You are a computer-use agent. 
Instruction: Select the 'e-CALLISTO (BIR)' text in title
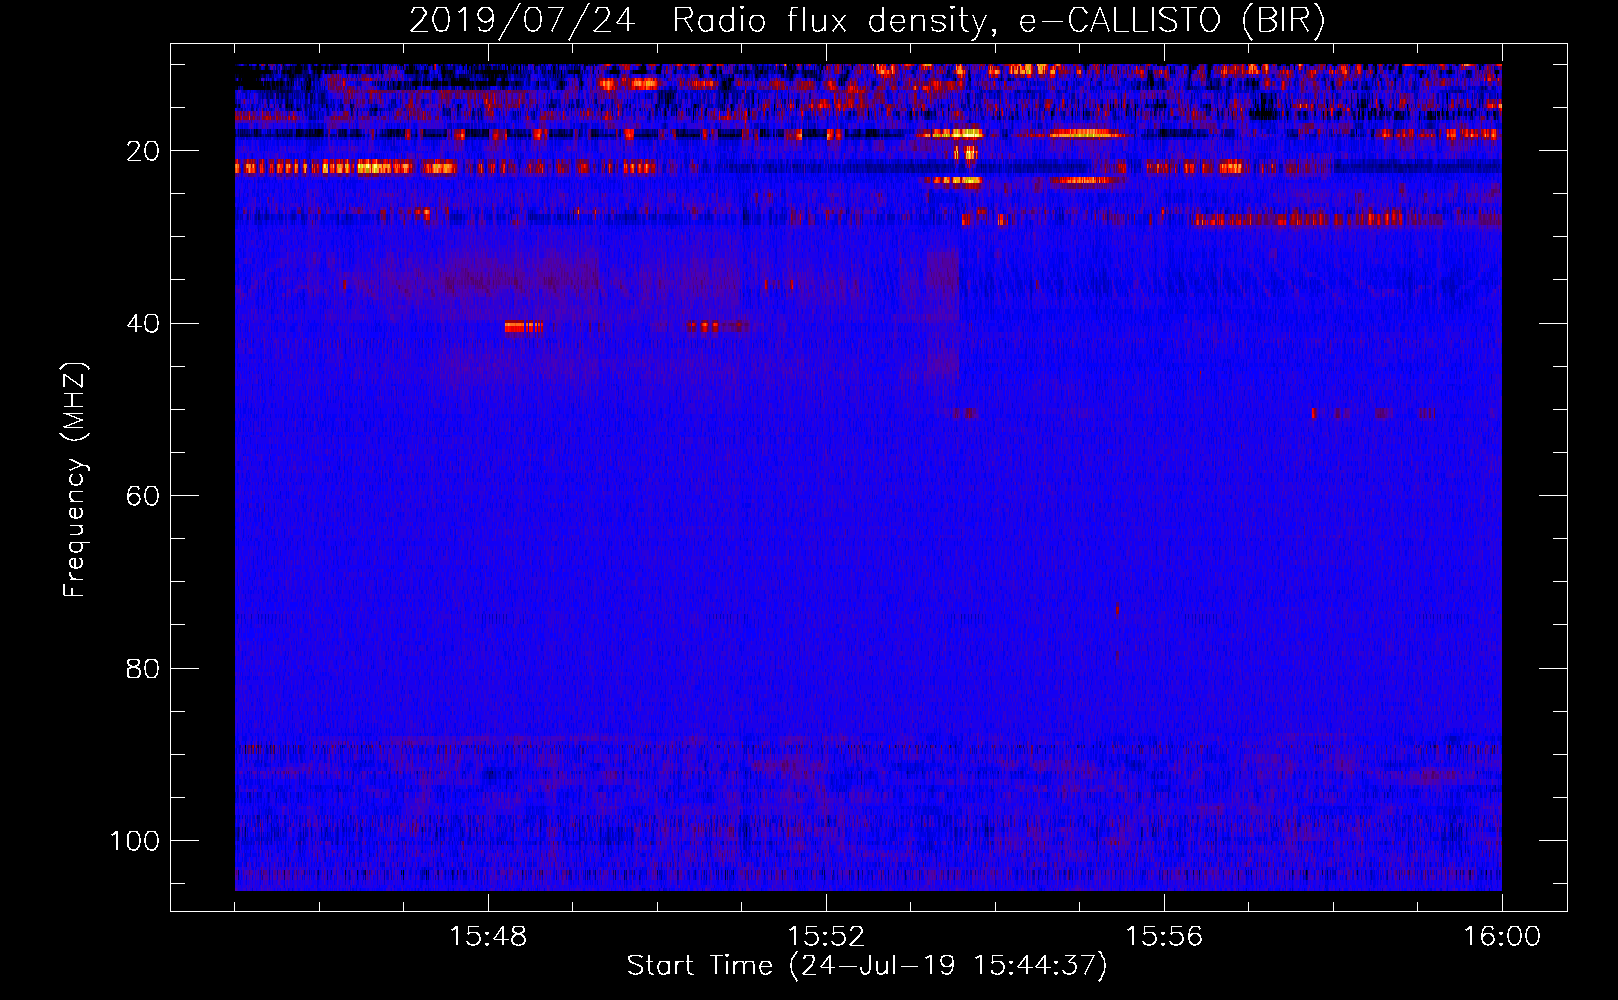1172,21
